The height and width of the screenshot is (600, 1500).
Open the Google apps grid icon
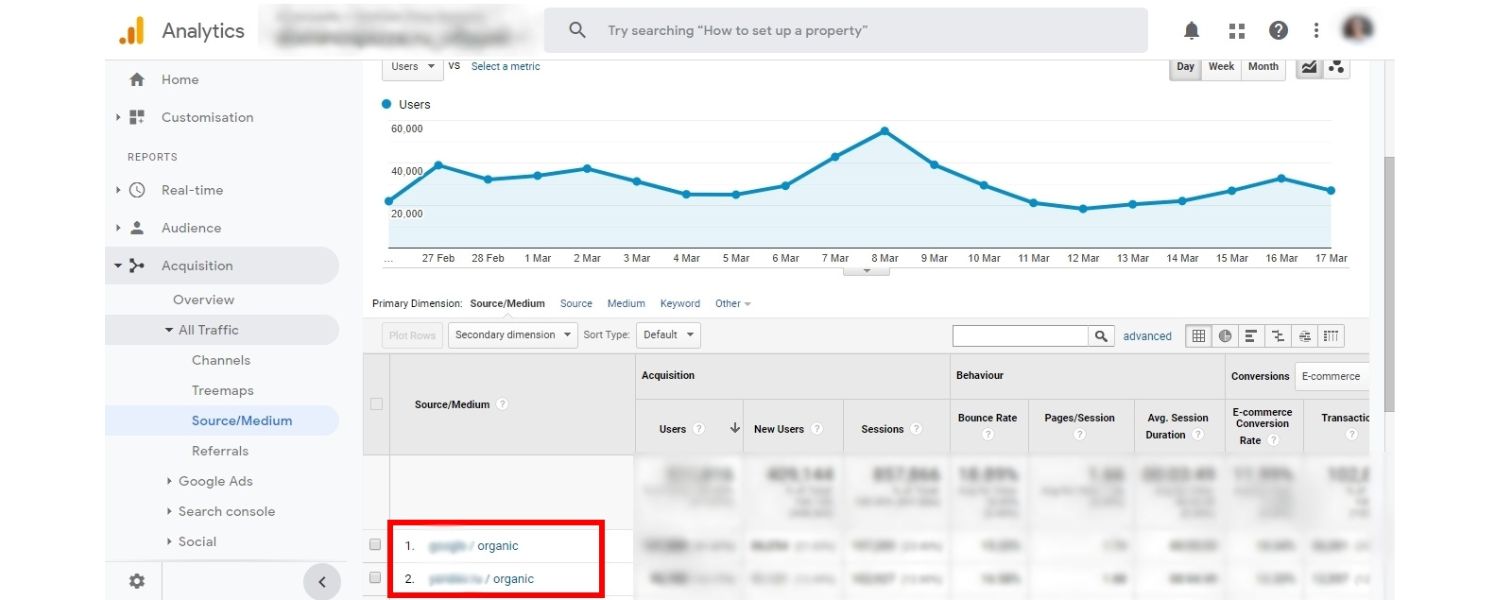[1237, 30]
